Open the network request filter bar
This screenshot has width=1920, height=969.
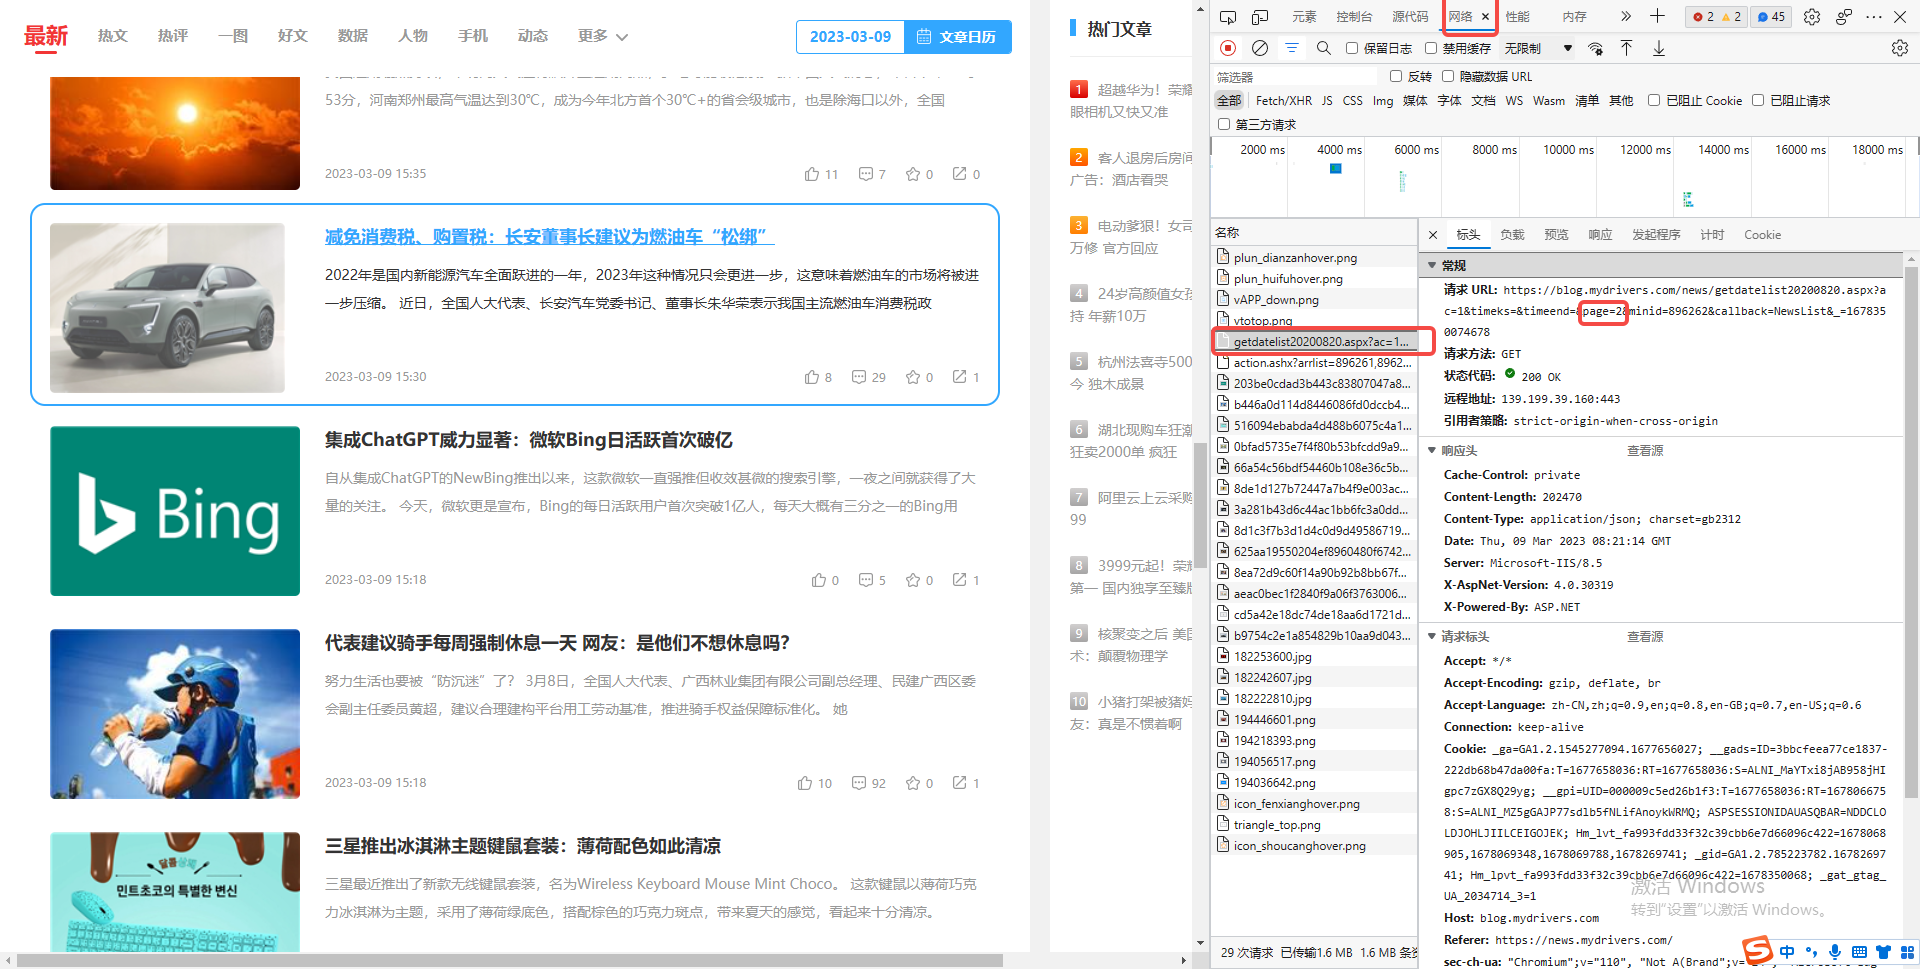point(1291,47)
